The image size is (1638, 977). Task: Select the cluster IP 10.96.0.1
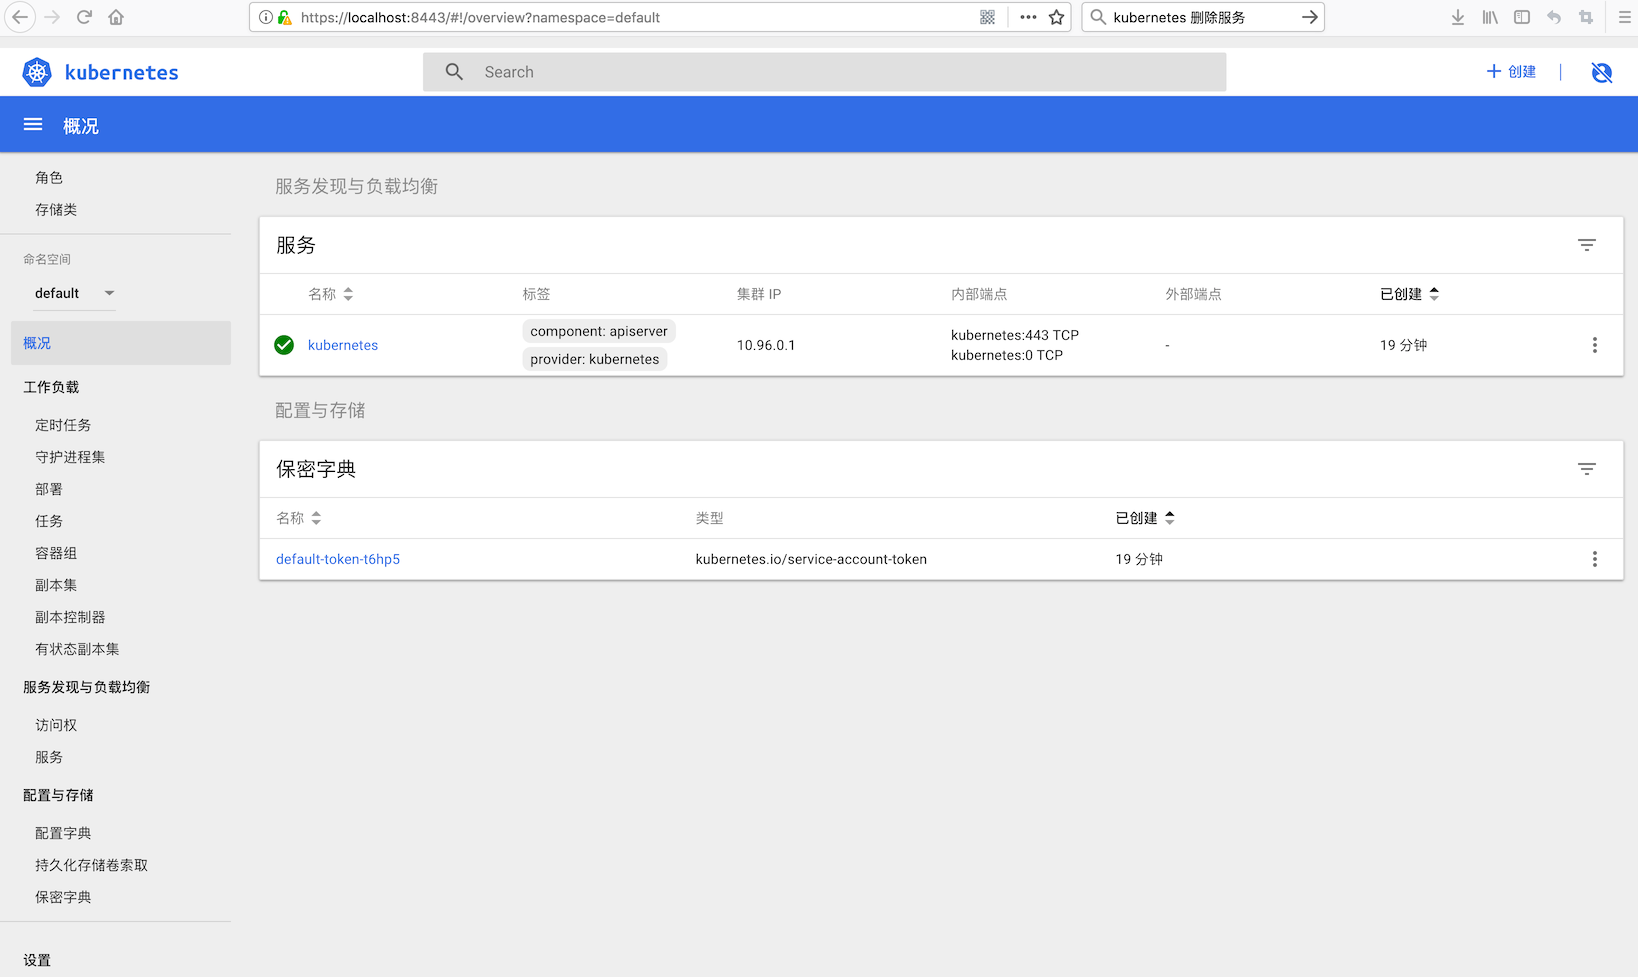(766, 345)
